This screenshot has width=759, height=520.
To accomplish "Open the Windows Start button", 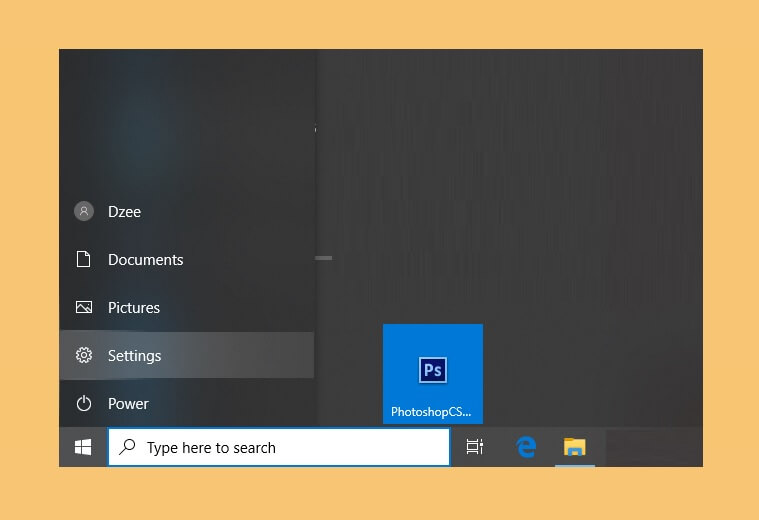I will click(x=83, y=447).
